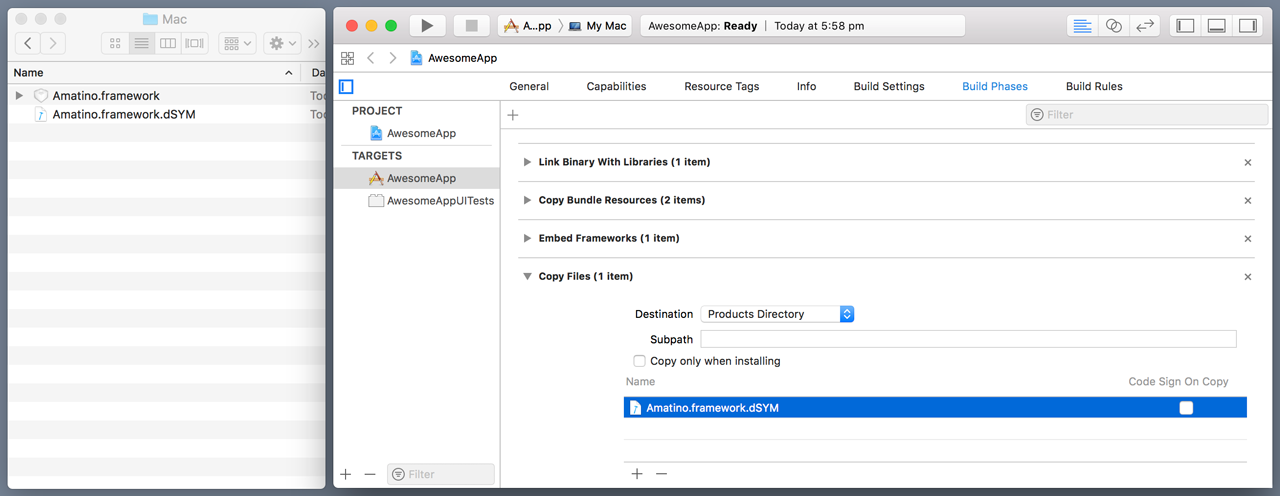Enable Copy only when installing
The image size is (1280, 496).
[639, 361]
